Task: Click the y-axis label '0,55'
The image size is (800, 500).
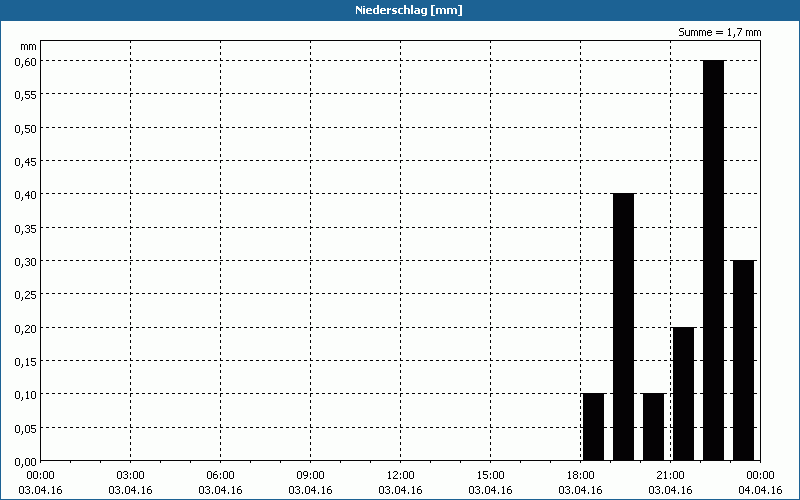Action: click(26, 94)
